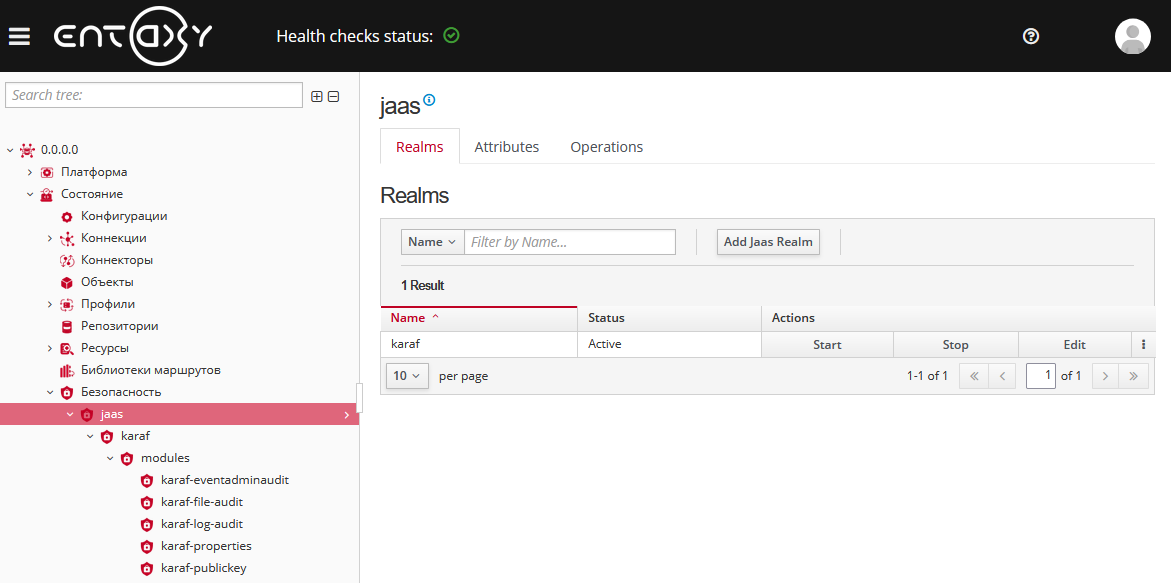Open the user avatar menu
This screenshot has height=583, width=1171.
click(1132, 36)
